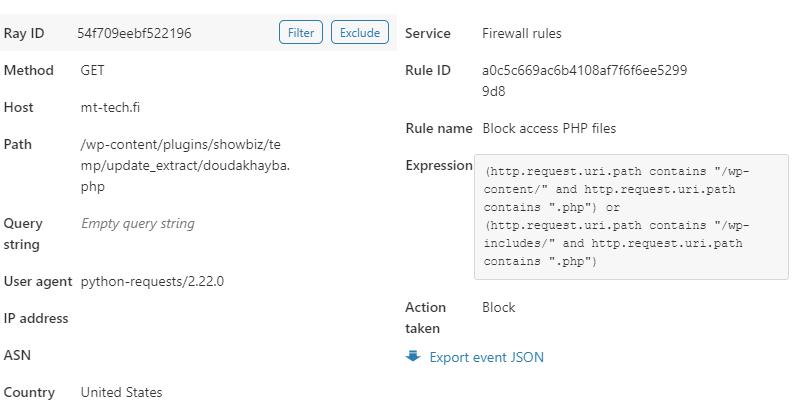Image resolution: width=799 pixels, height=417 pixels.
Task: Click the ASN field label
Action: tap(17, 355)
